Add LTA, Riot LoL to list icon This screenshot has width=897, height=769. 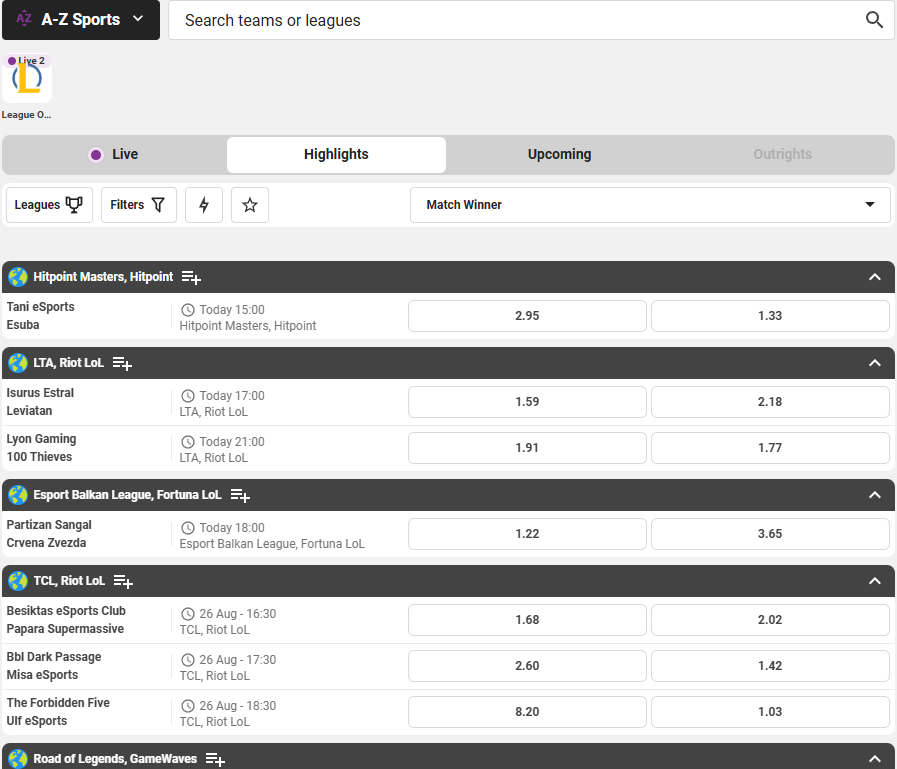[x=122, y=363]
